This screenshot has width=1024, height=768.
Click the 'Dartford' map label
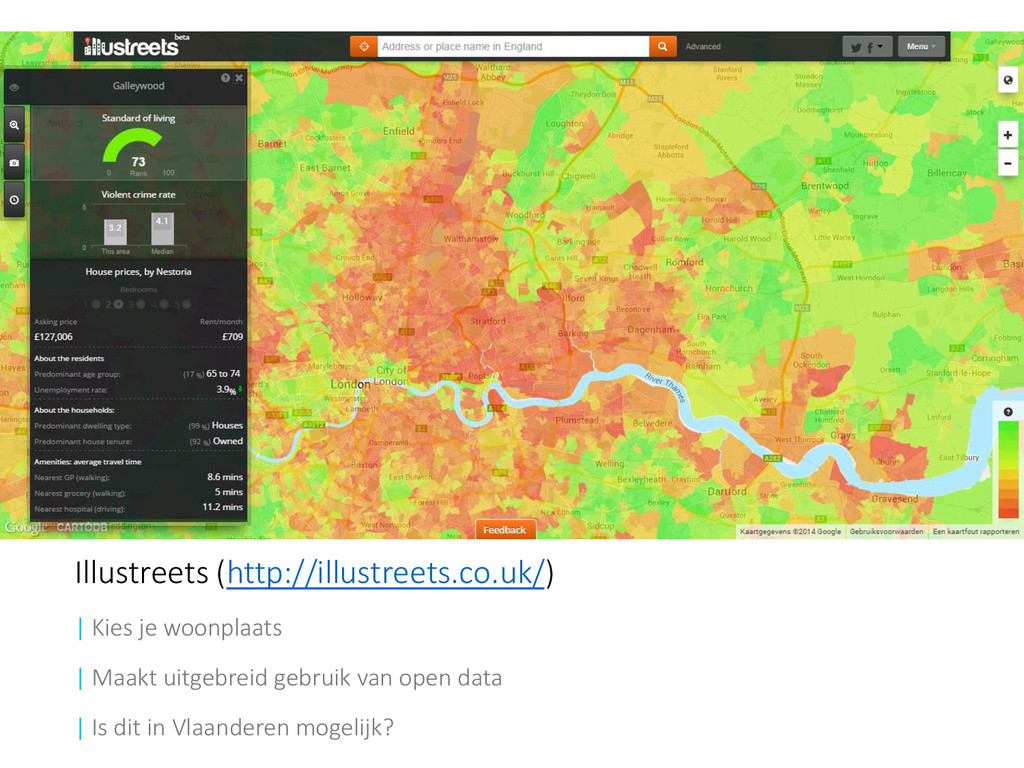(x=727, y=491)
